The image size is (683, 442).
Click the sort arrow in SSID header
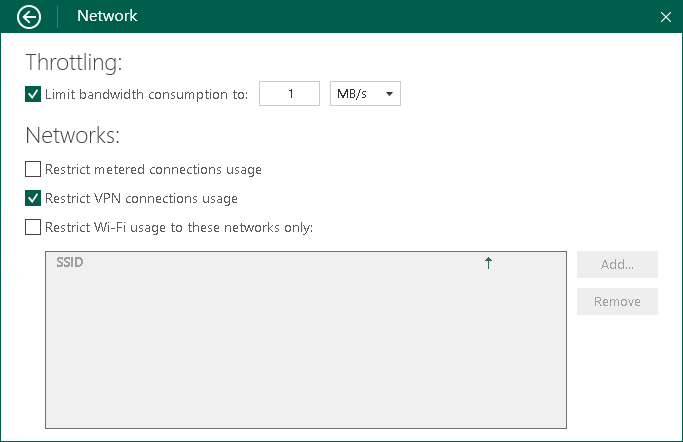pos(488,263)
